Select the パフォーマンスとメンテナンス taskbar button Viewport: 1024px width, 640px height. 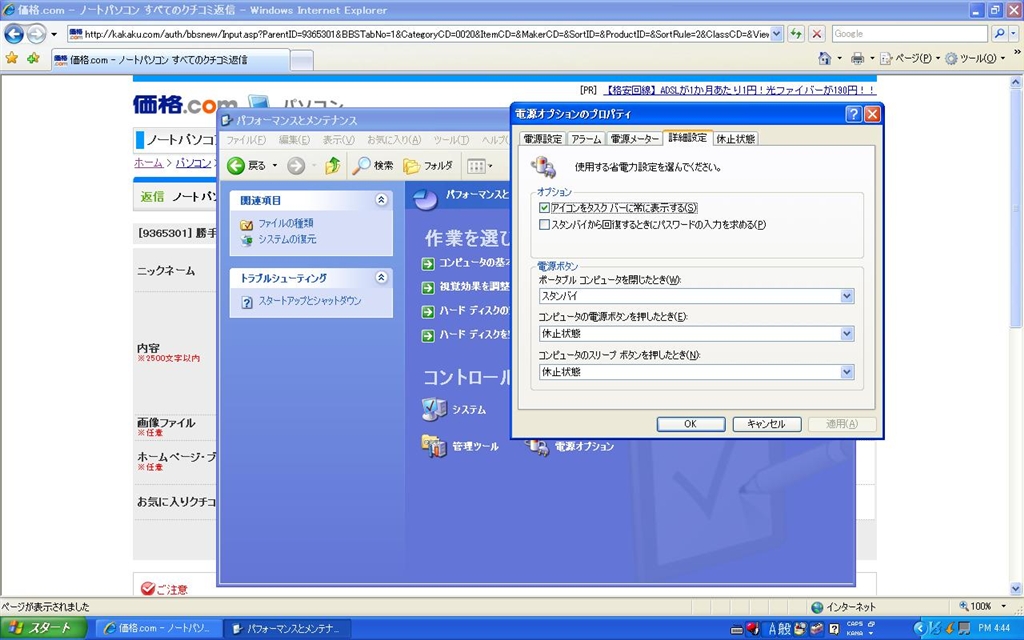(286, 629)
